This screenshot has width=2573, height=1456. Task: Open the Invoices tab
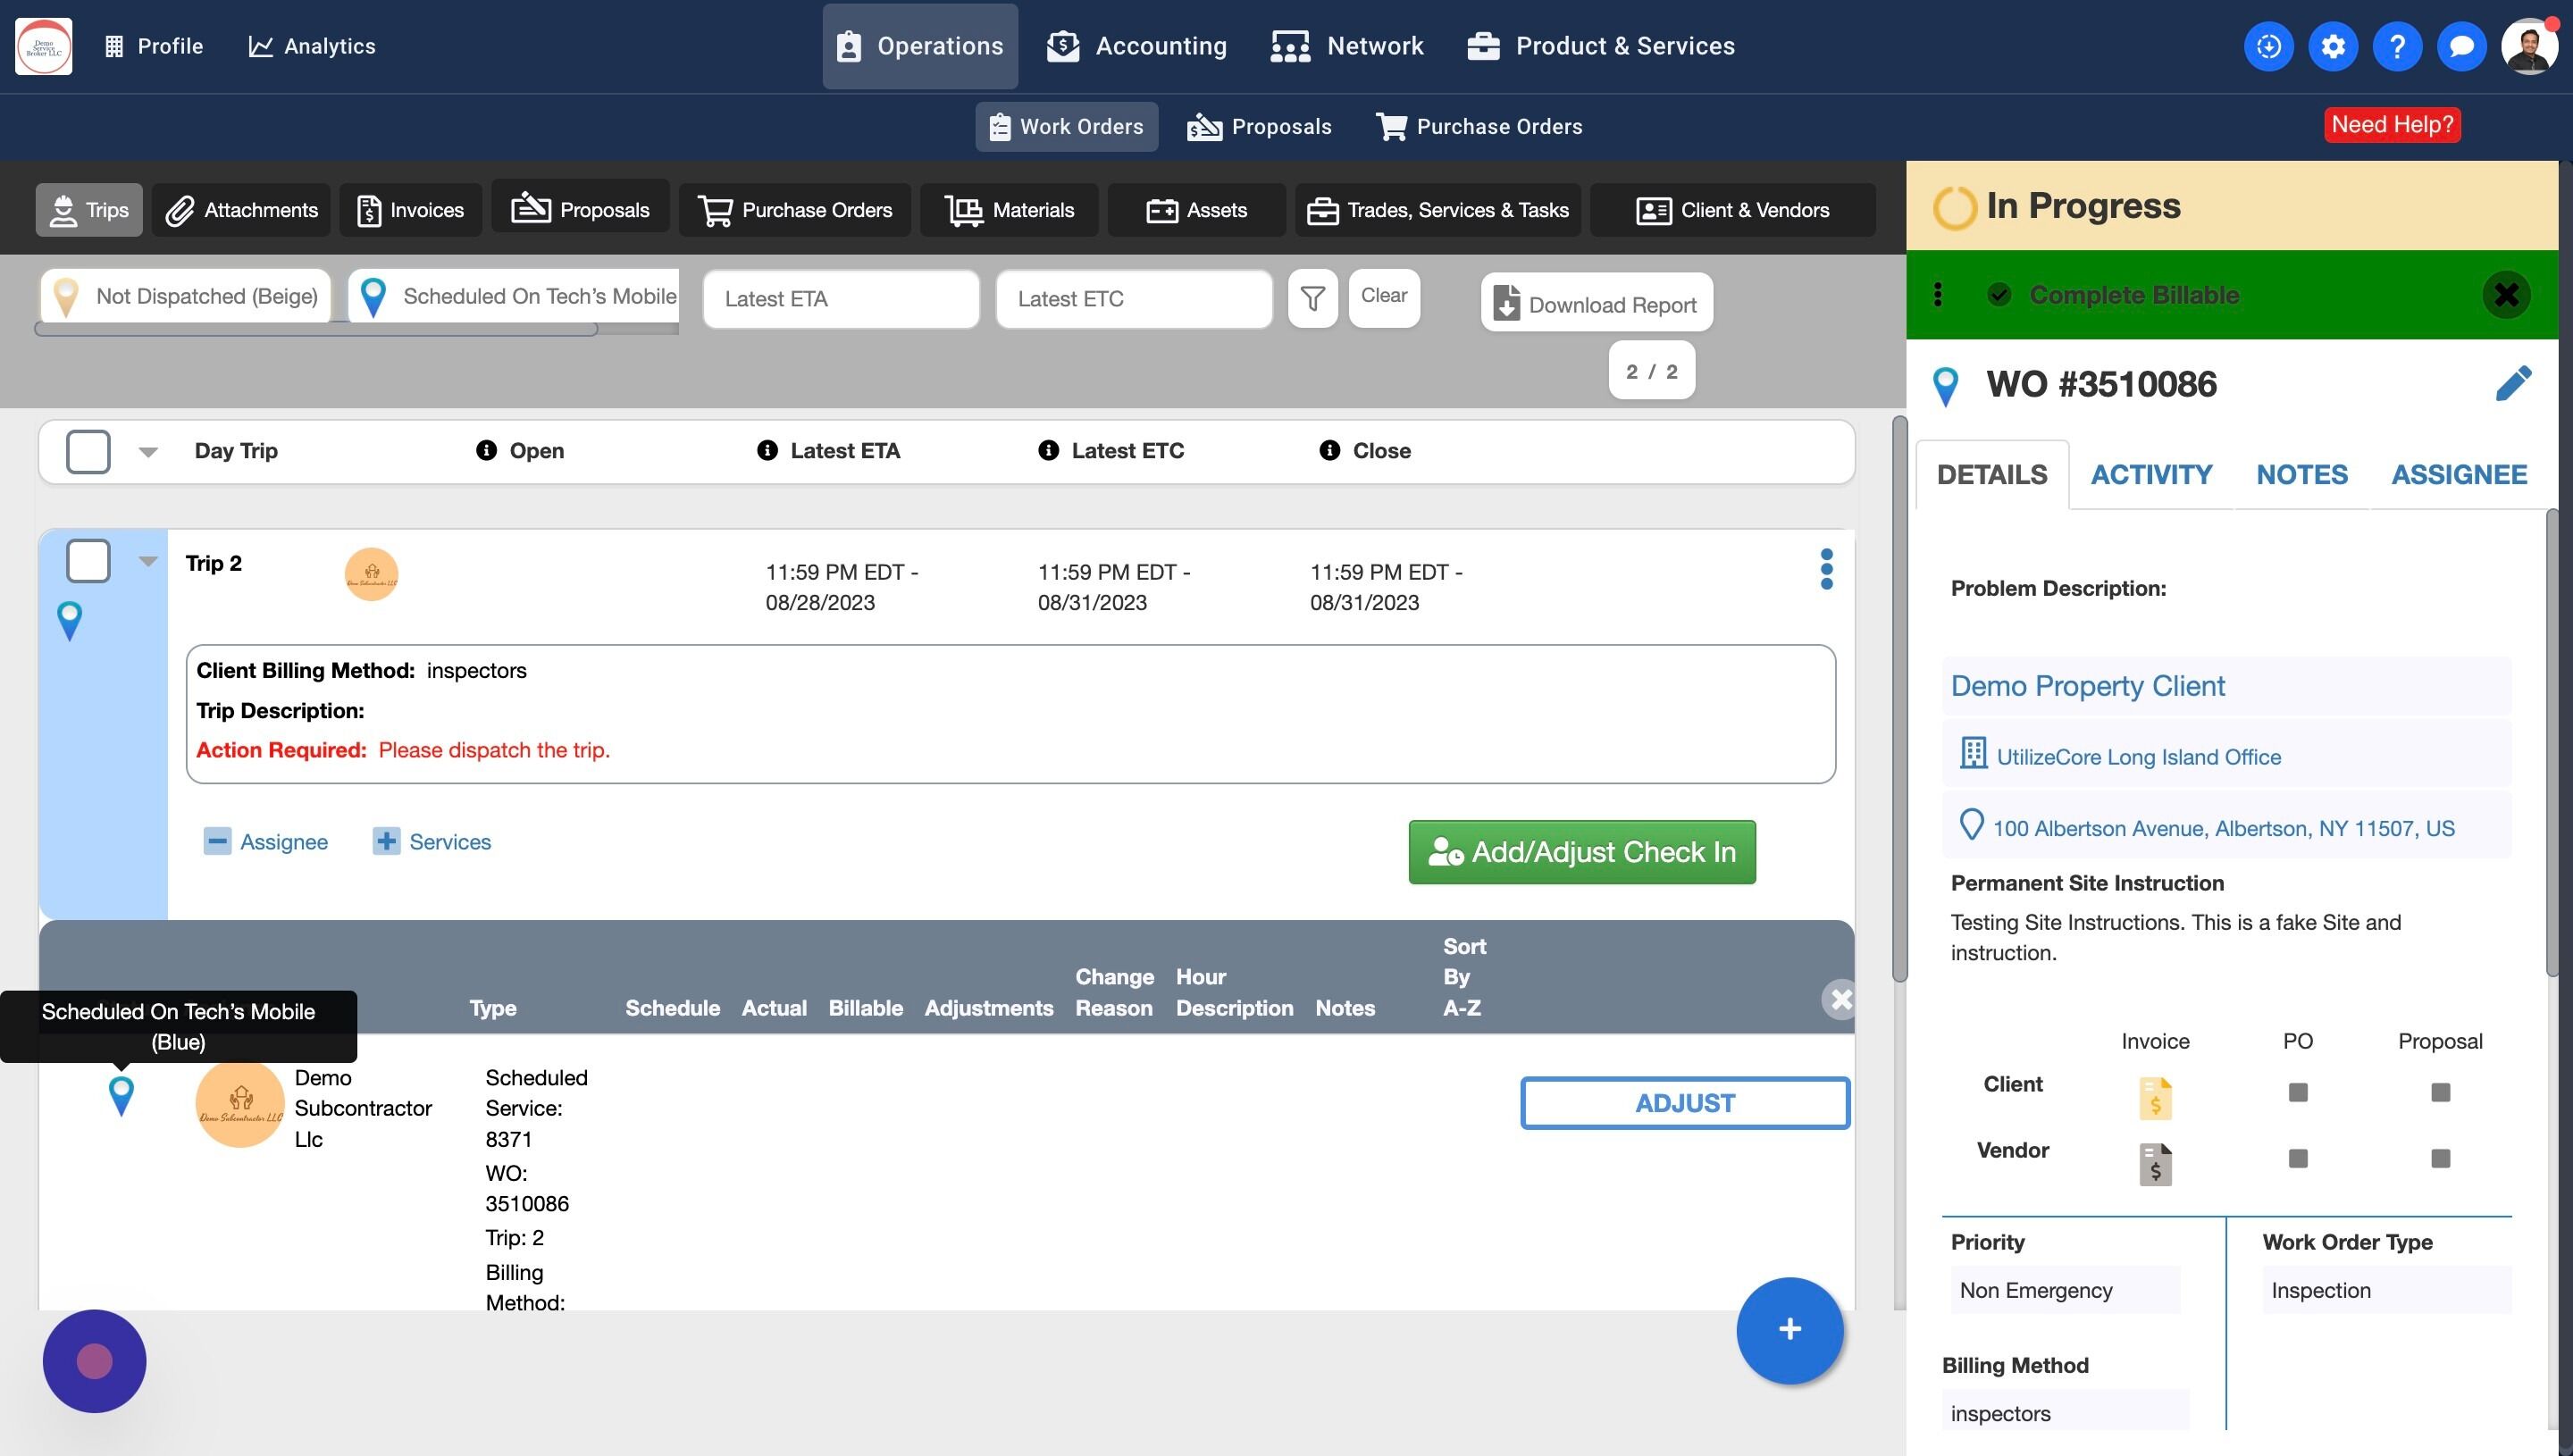[x=410, y=210]
